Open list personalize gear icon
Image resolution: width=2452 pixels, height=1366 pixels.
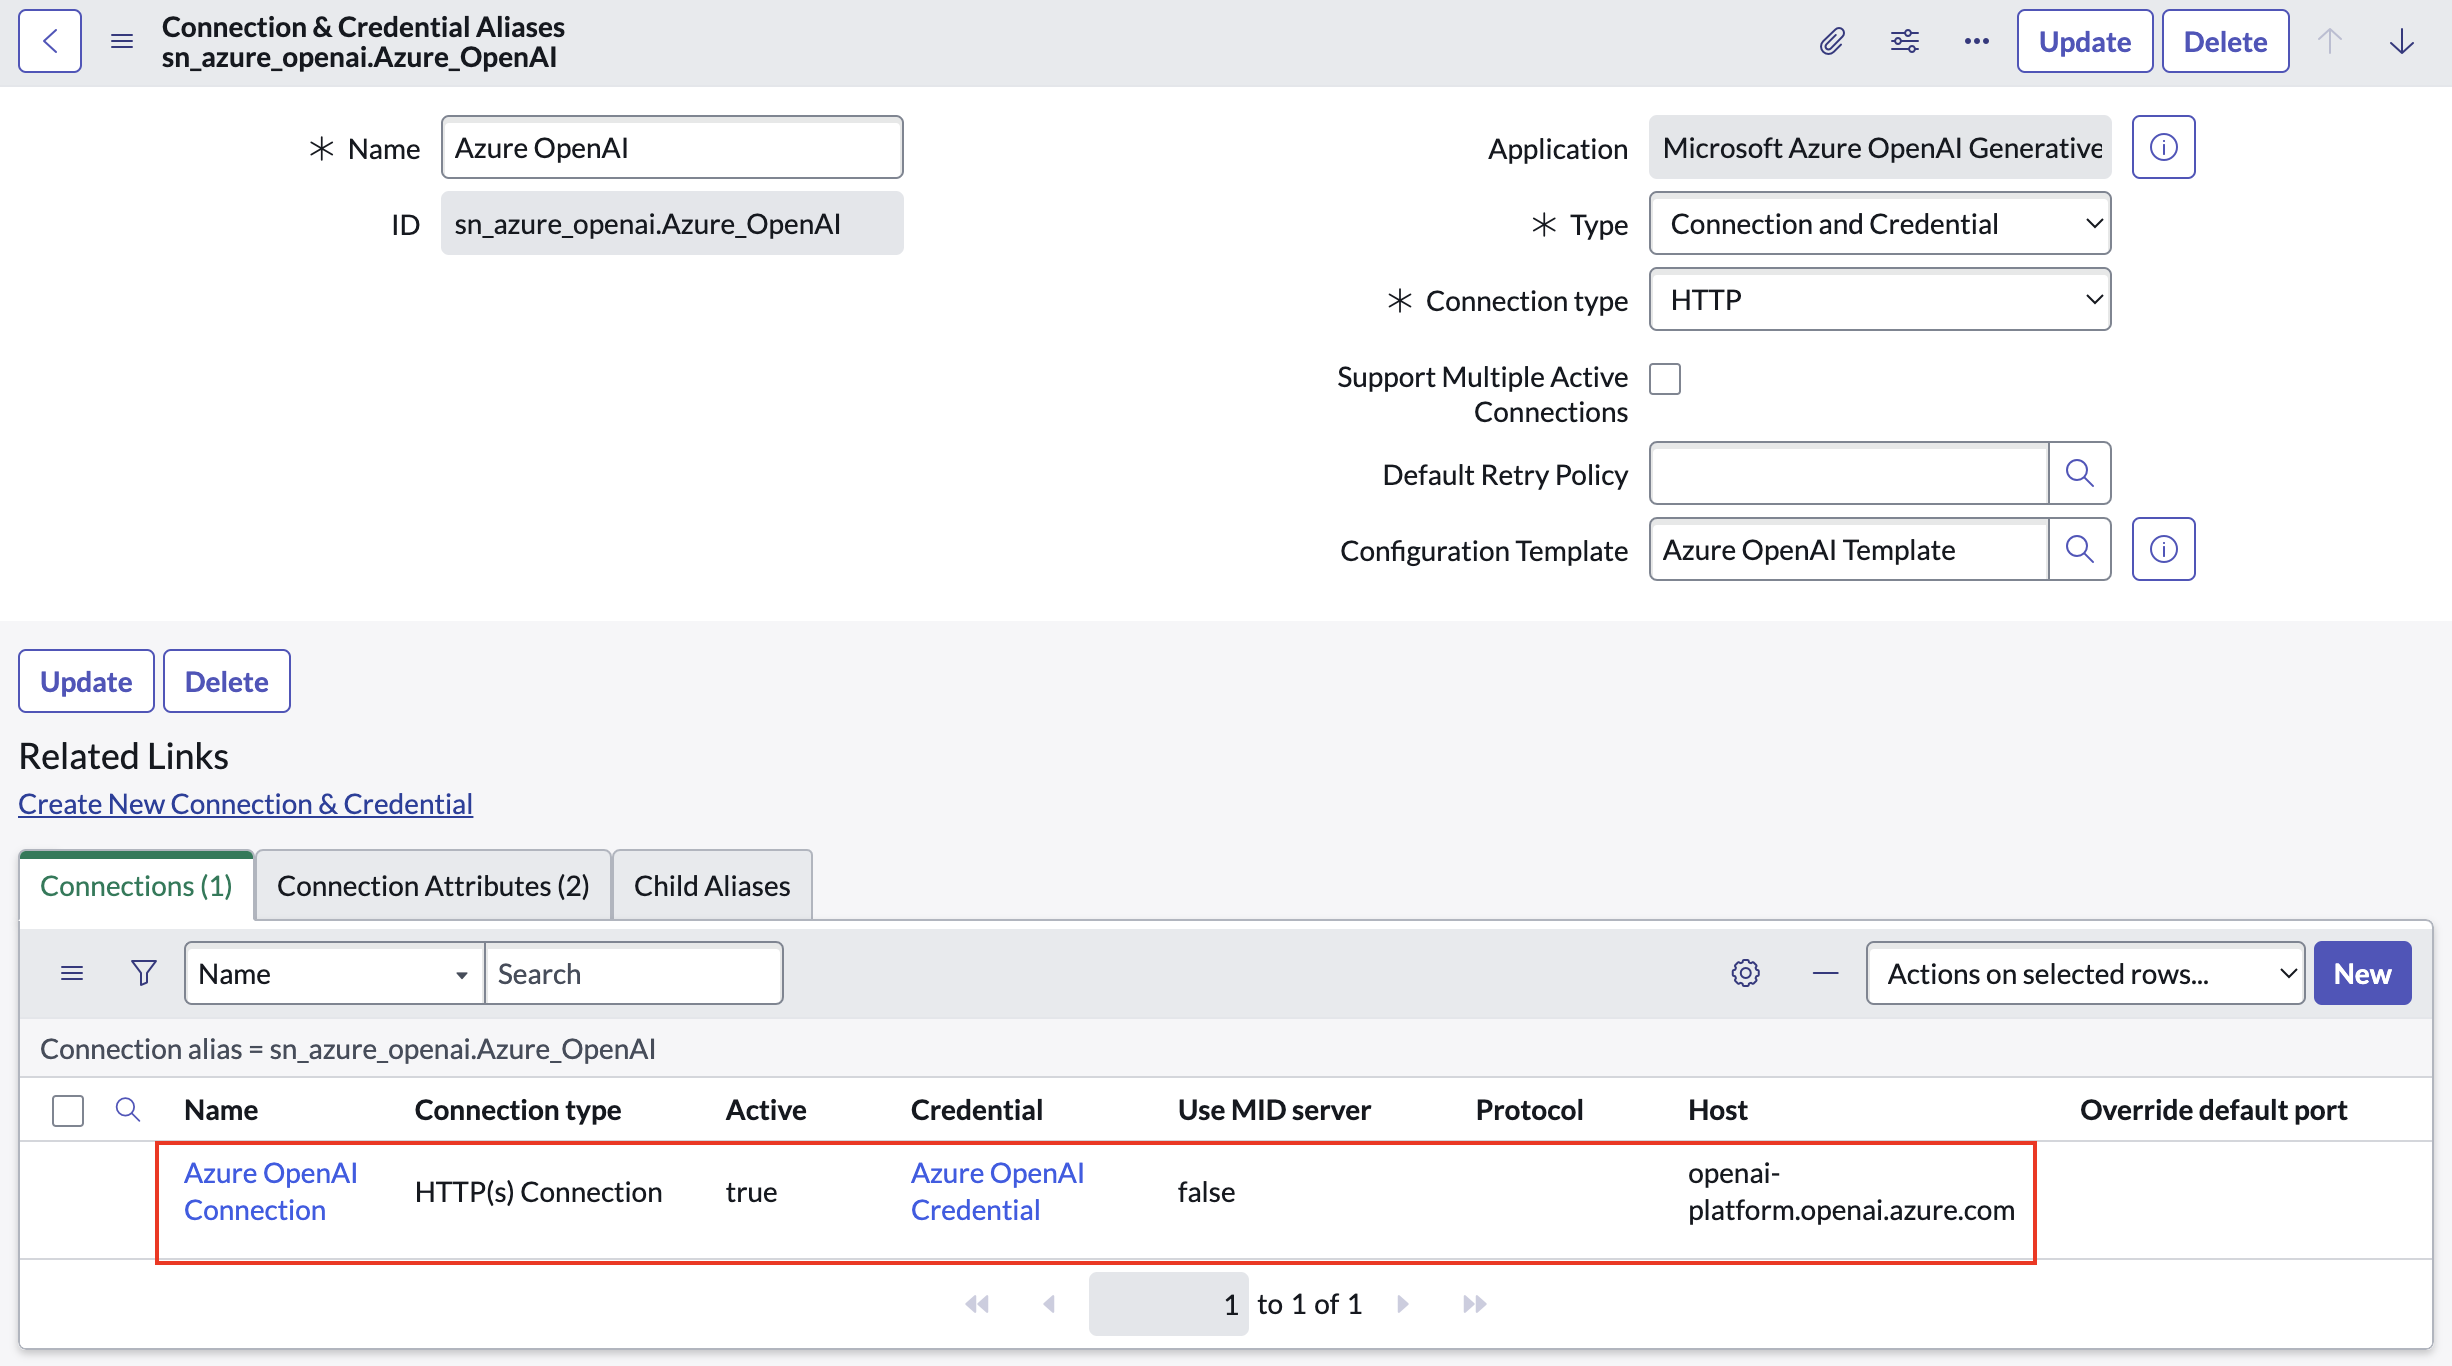tap(1746, 973)
